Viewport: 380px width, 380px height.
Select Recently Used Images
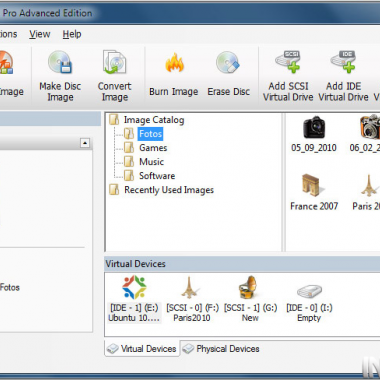(169, 190)
